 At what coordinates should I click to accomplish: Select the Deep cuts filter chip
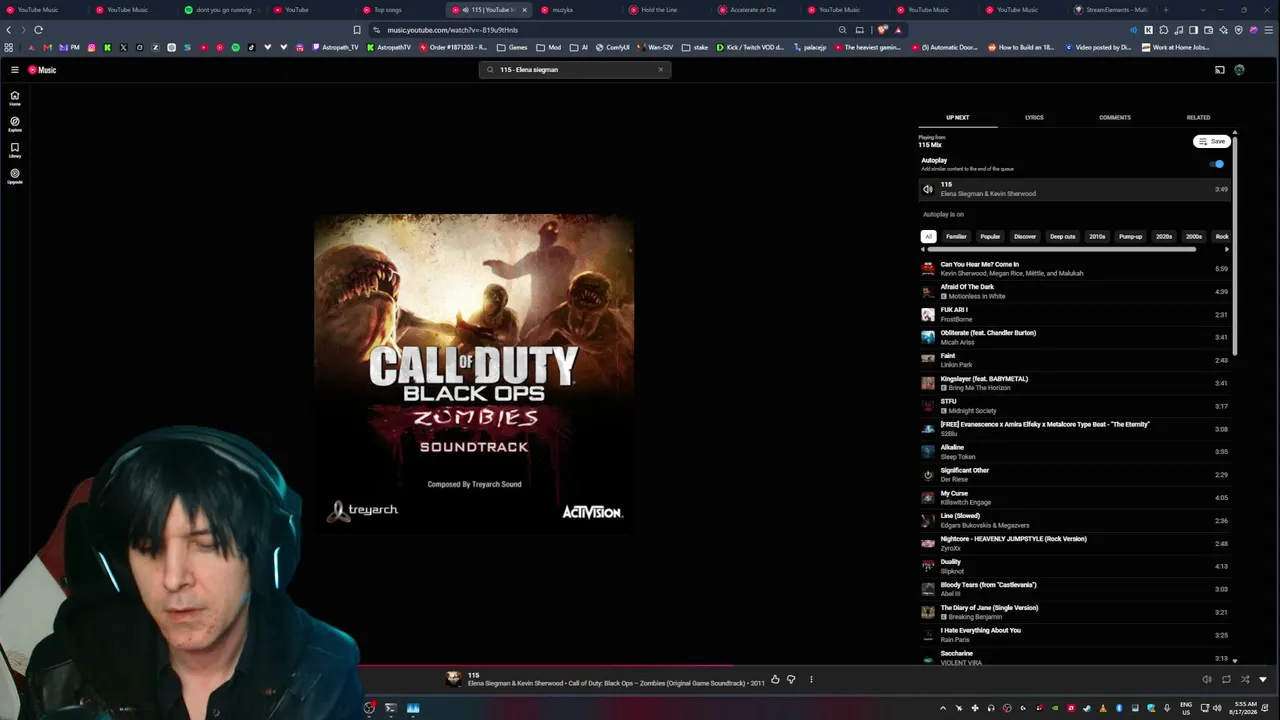coord(1063,237)
